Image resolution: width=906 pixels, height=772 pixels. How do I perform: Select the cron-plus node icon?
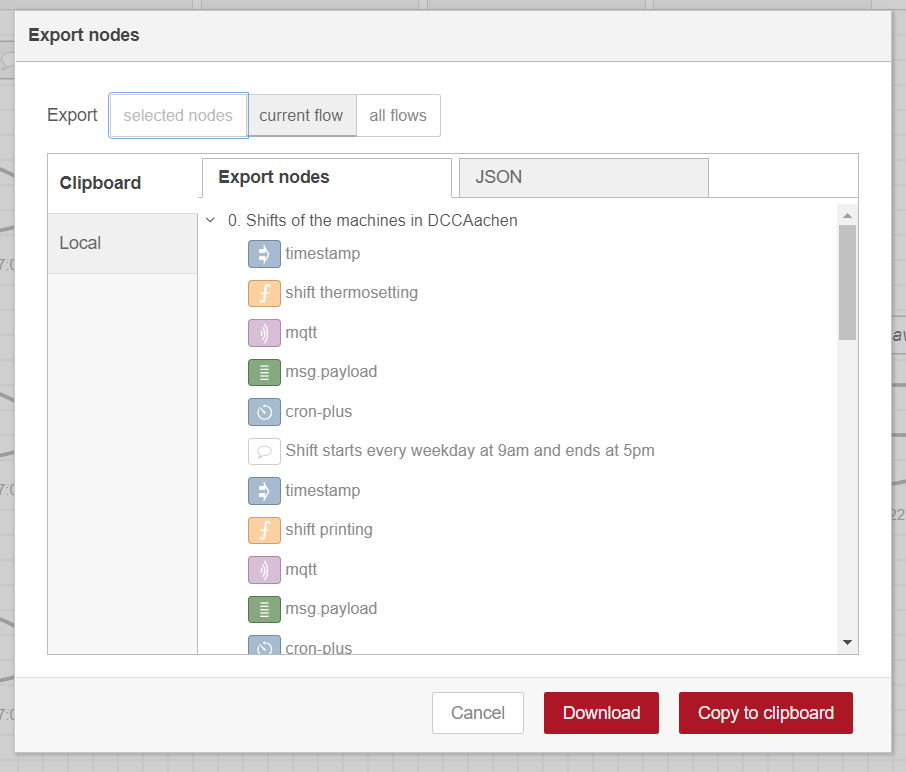pos(264,411)
